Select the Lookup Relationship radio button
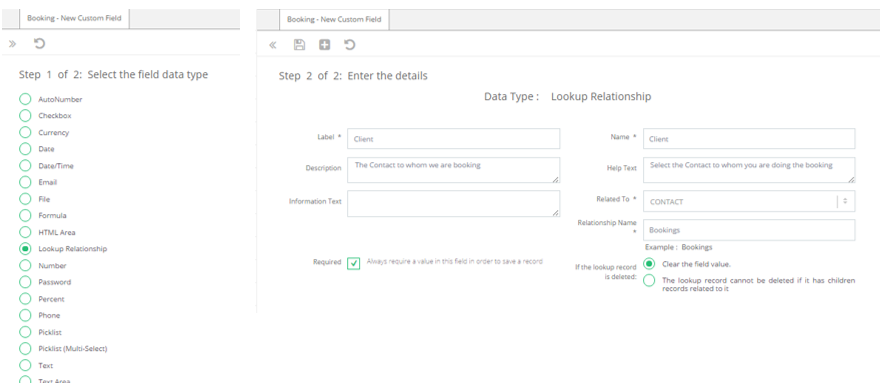This screenshot has height=383, width=880. 25,248
